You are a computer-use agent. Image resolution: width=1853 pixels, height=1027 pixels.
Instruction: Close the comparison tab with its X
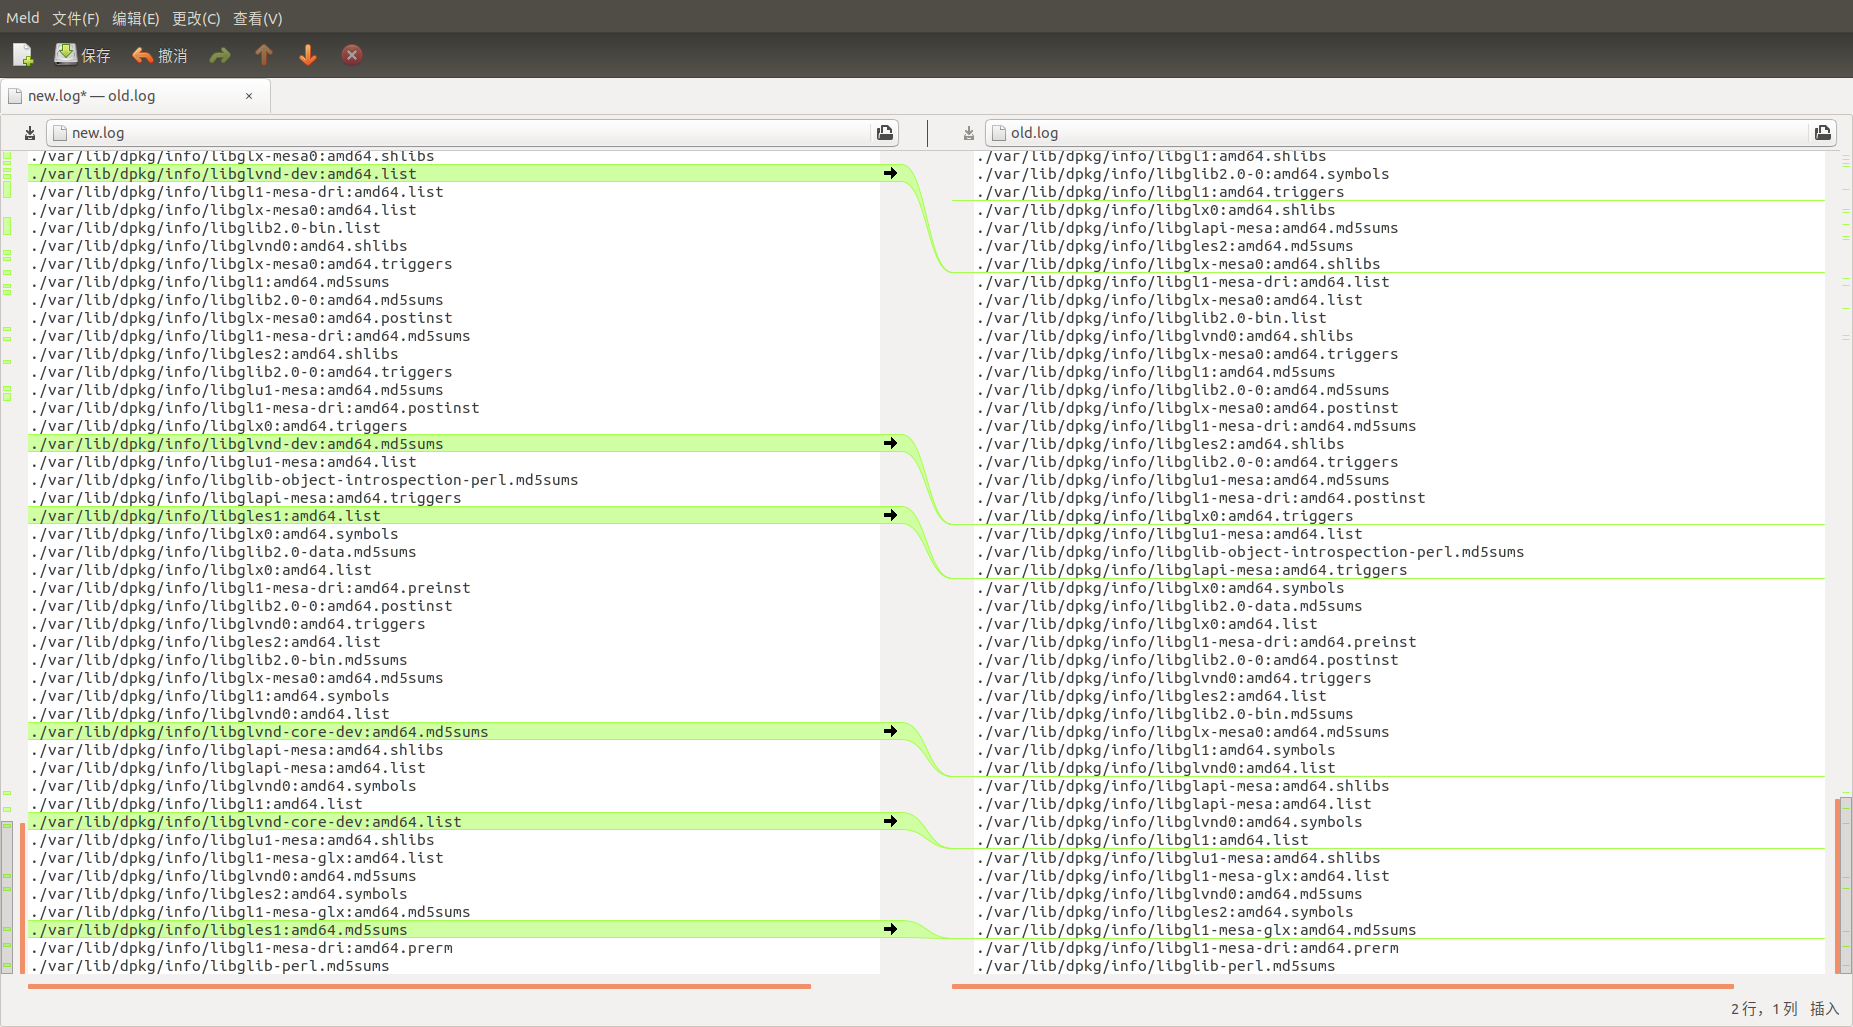(249, 95)
